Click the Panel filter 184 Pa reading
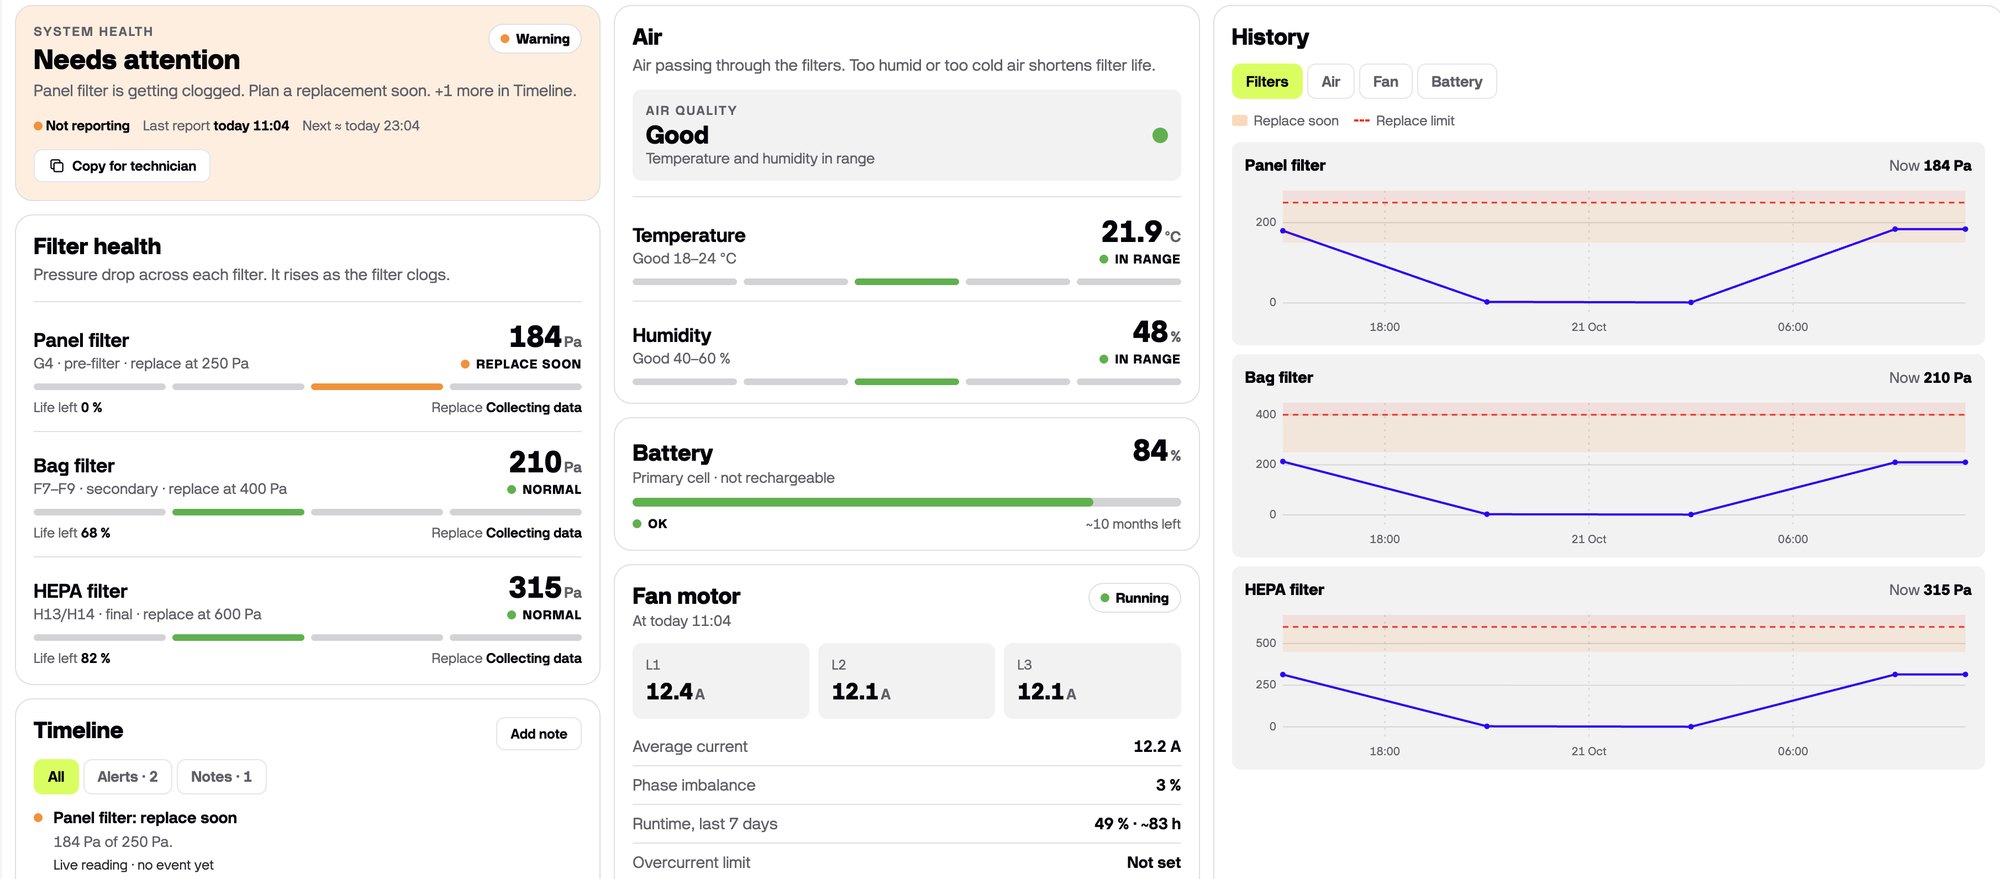Viewport: 2000px width, 879px height. point(545,337)
